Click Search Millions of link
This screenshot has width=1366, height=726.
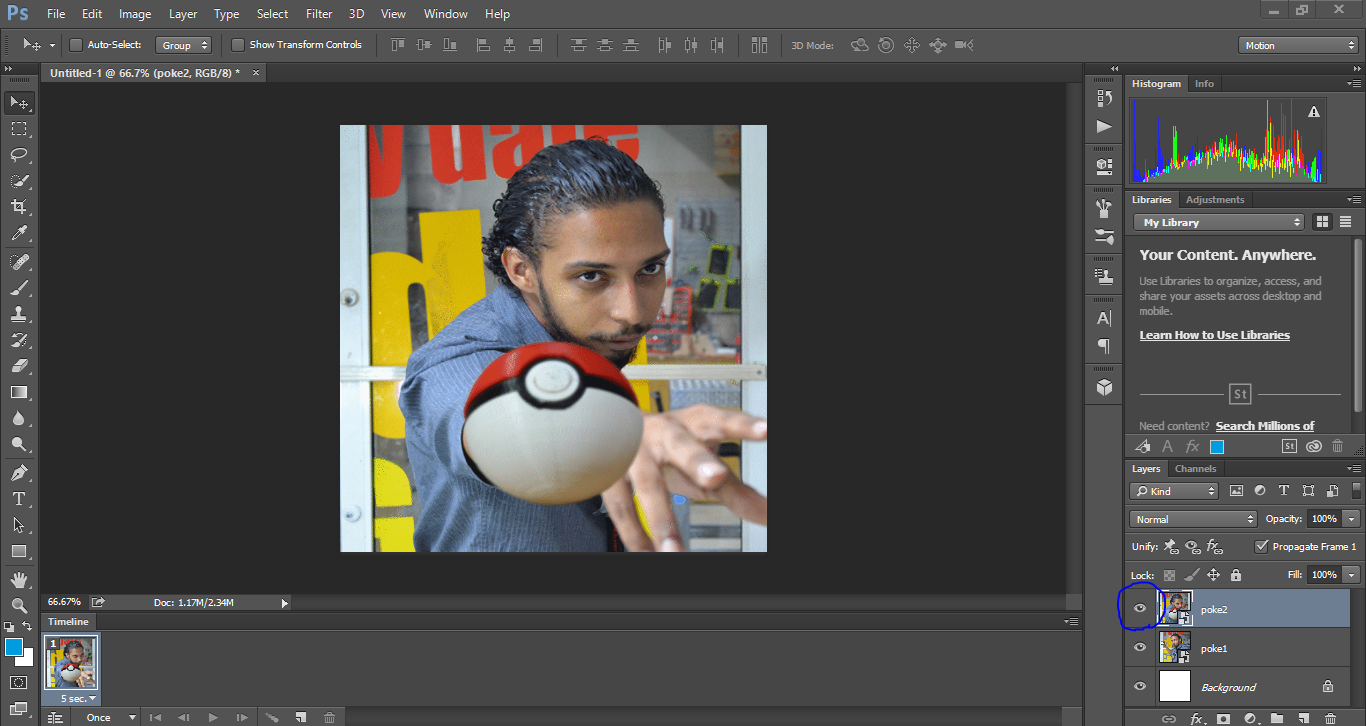coord(1265,426)
